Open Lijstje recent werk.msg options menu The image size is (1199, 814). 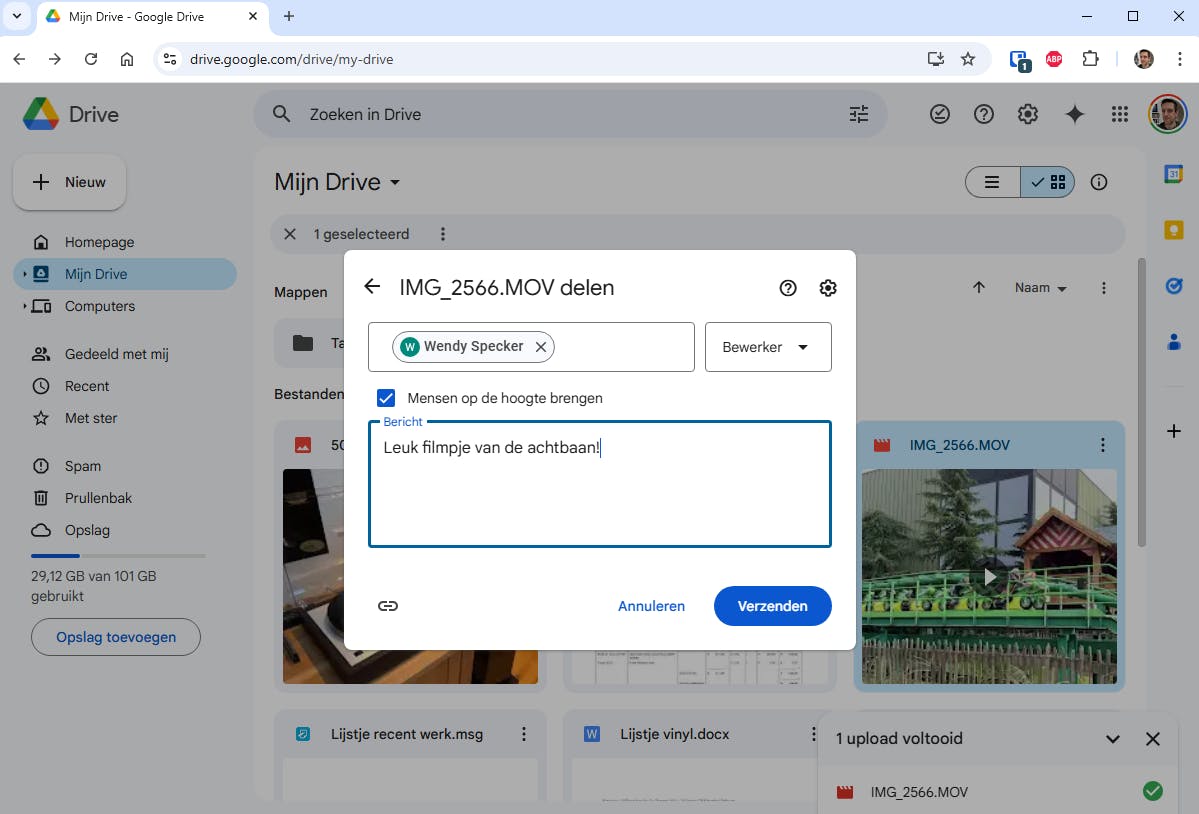[x=524, y=734]
